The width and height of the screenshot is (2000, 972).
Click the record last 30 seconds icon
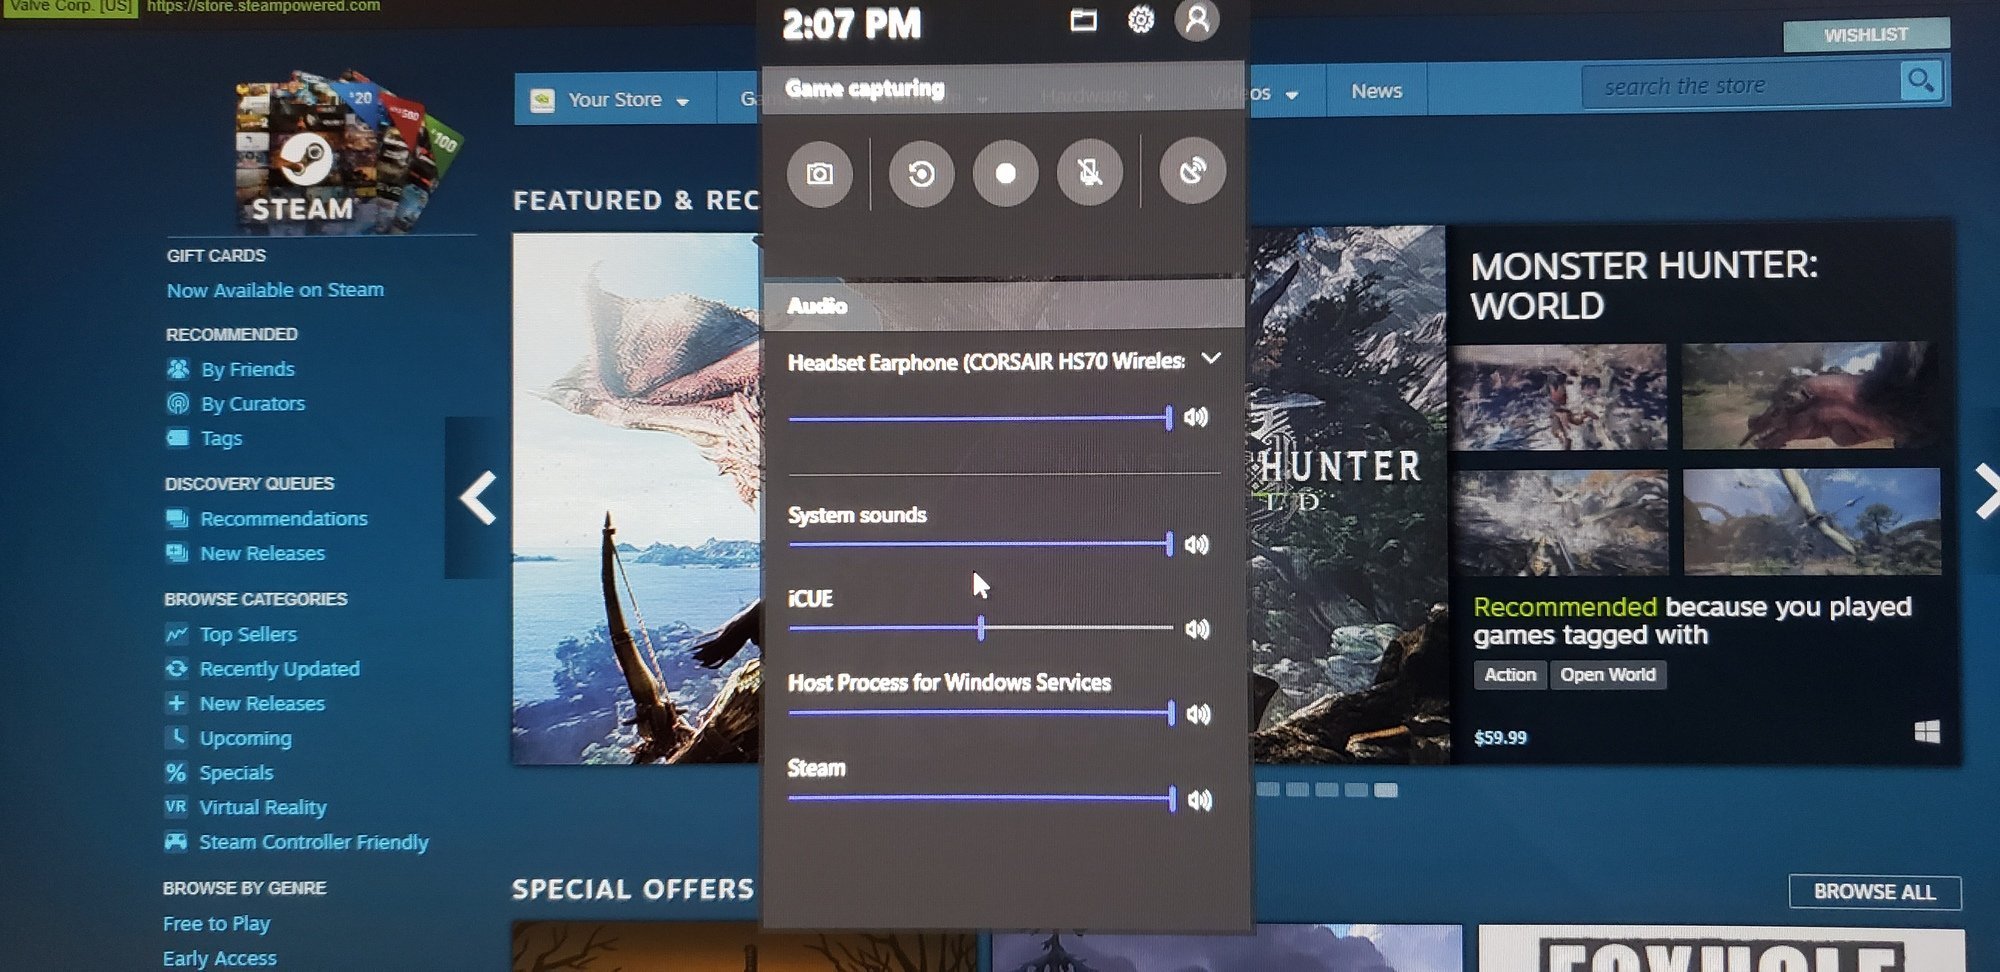pos(921,174)
